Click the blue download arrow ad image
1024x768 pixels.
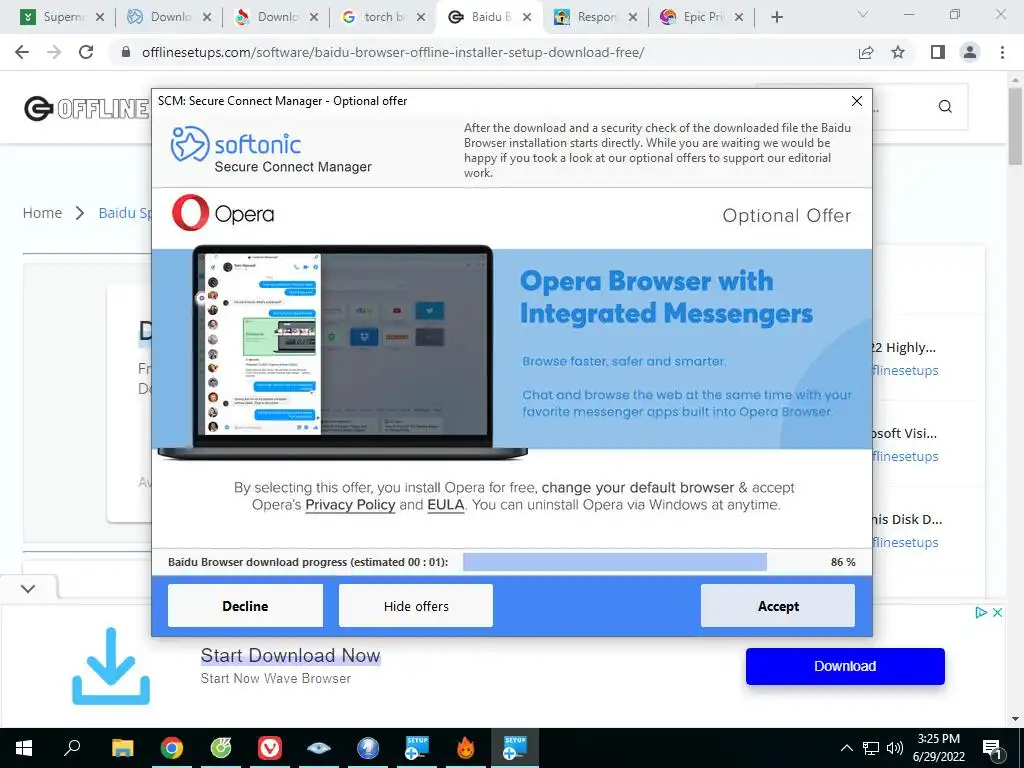(x=111, y=666)
